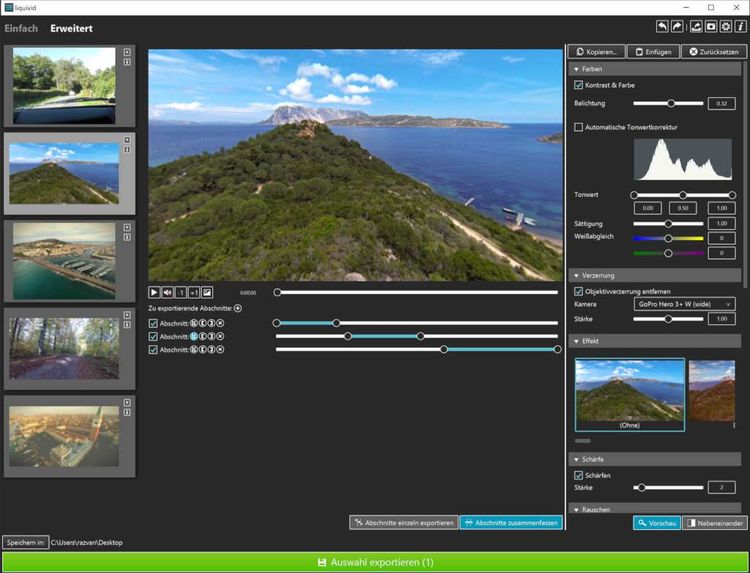Click the undo arrow icon

662,27
